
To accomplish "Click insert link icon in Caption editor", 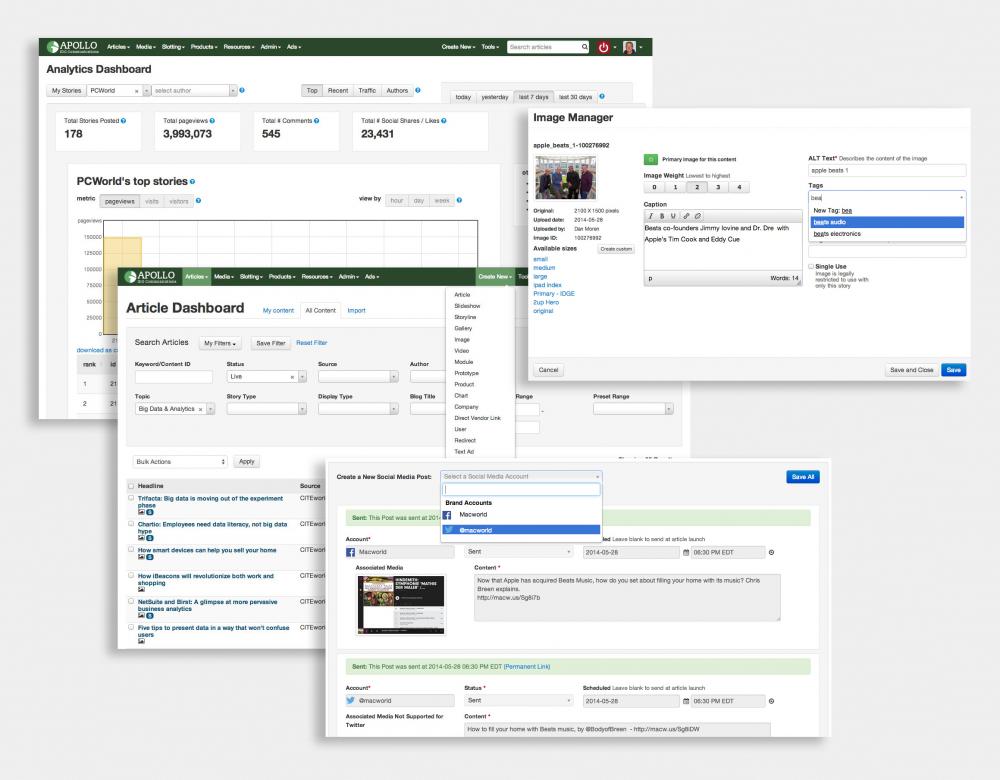I will 686,216.
